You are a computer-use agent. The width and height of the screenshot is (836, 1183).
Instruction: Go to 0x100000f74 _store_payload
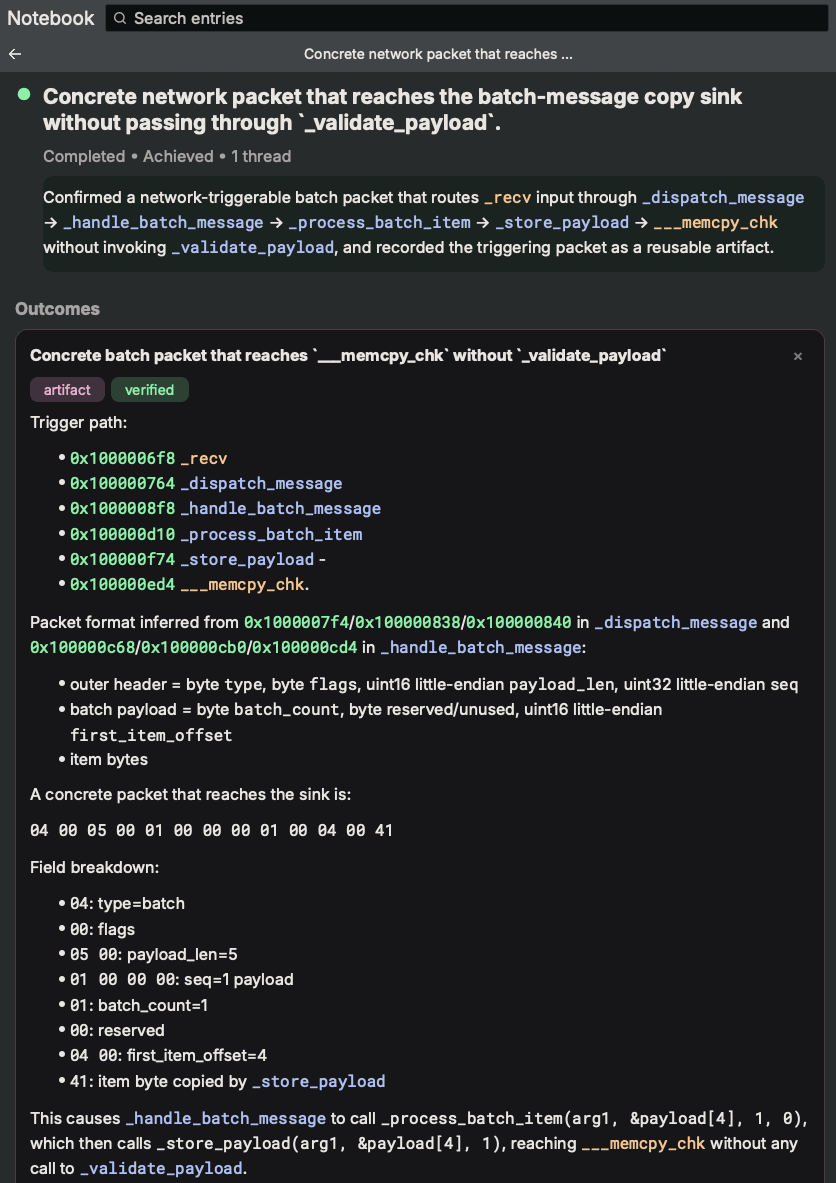point(192,559)
